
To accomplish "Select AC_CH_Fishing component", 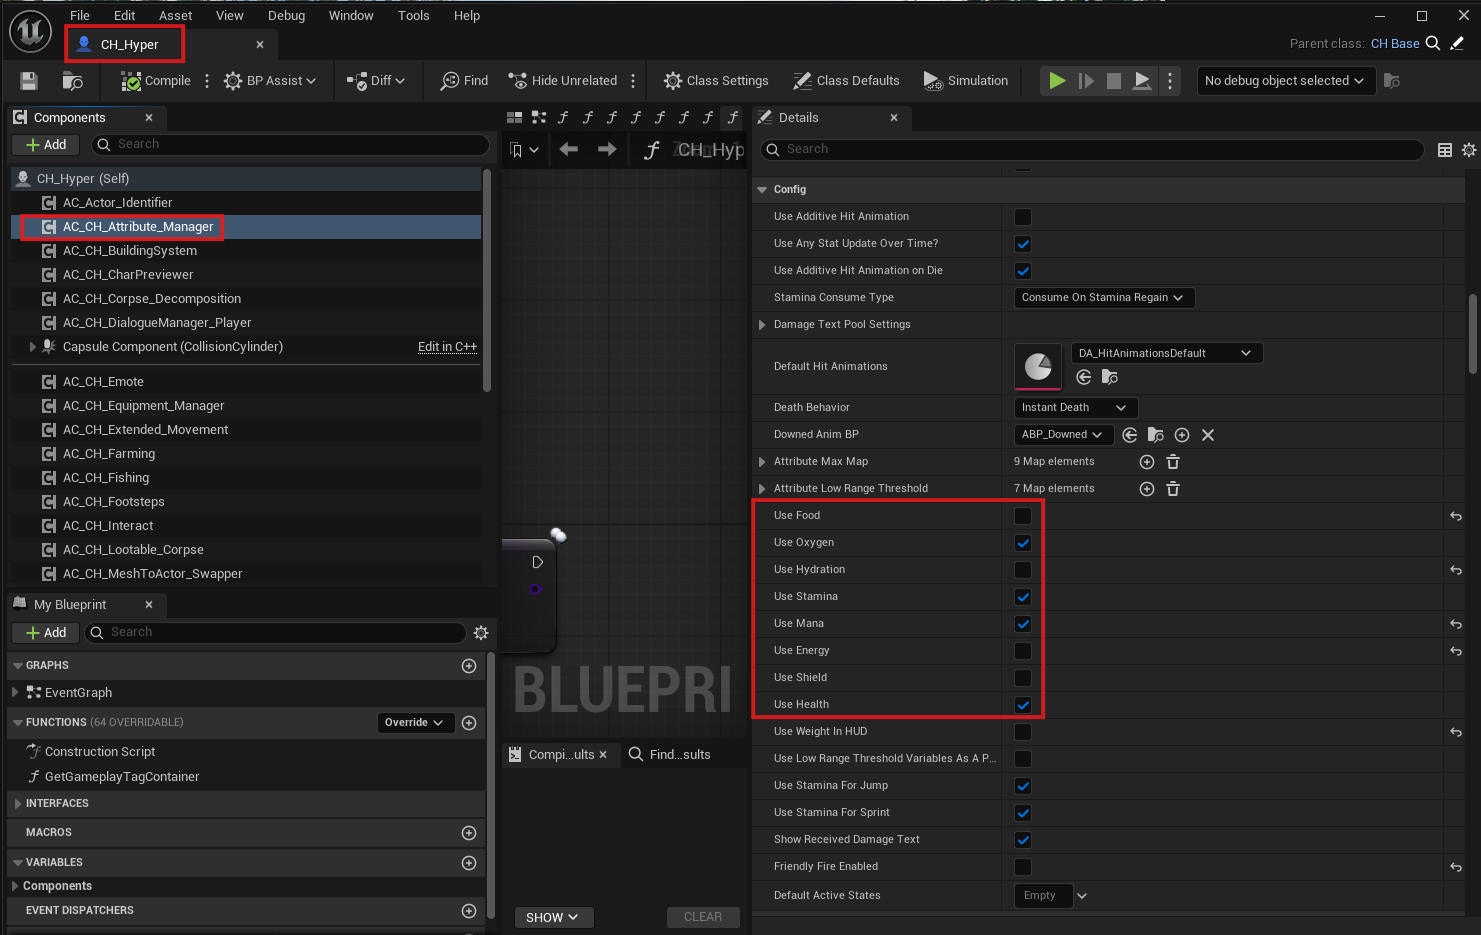I will (x=106, y=478).
